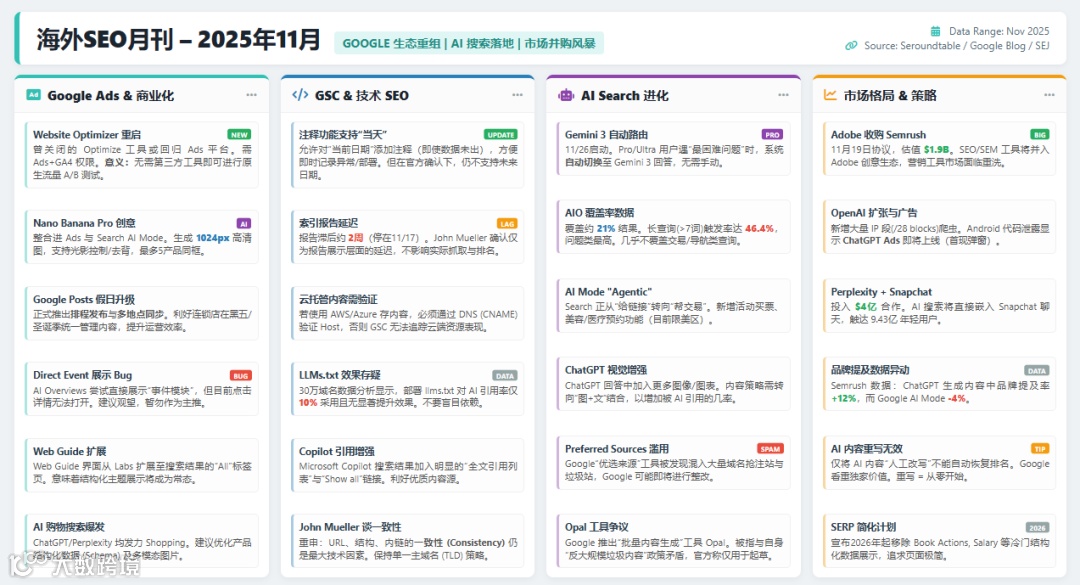Click the link icon next to Source
The image size is (1080, 585).
pos(851,45)
